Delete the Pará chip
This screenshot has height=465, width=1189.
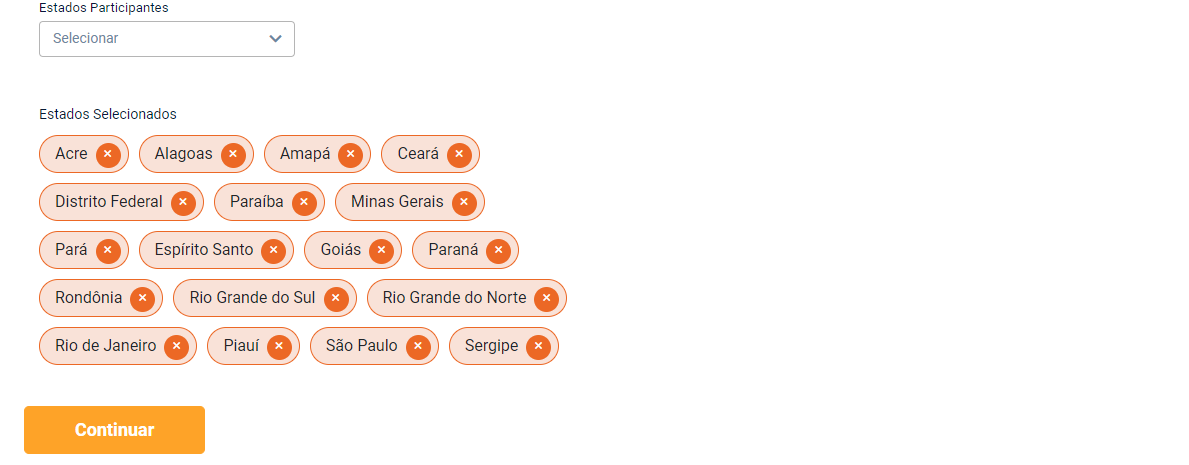[108, 250]
